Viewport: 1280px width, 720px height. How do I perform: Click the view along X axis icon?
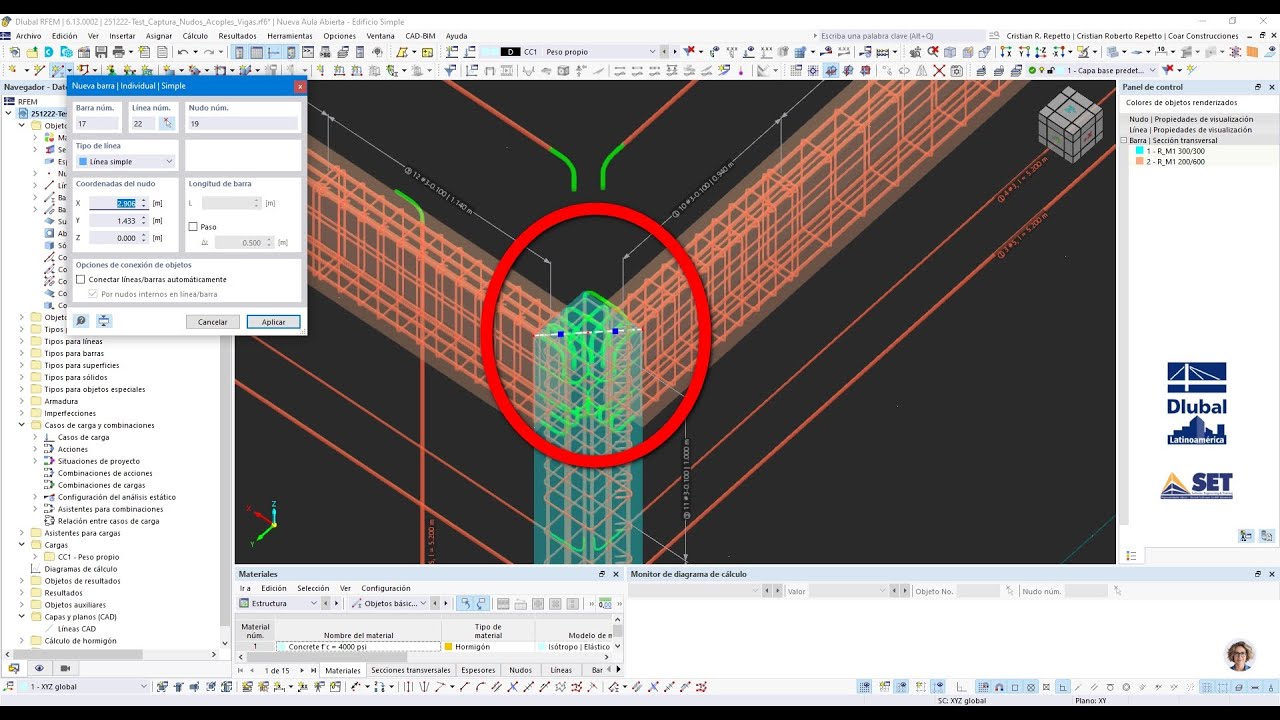[1006, 51]
